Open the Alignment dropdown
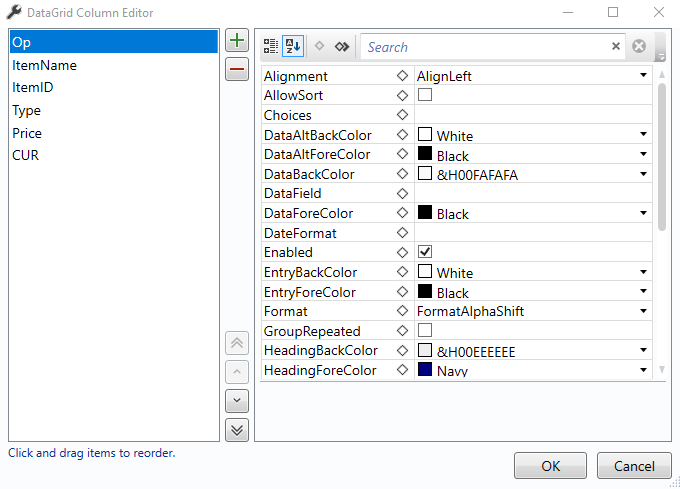This screenshot has height=489, width=680. [x=644, y=75]
